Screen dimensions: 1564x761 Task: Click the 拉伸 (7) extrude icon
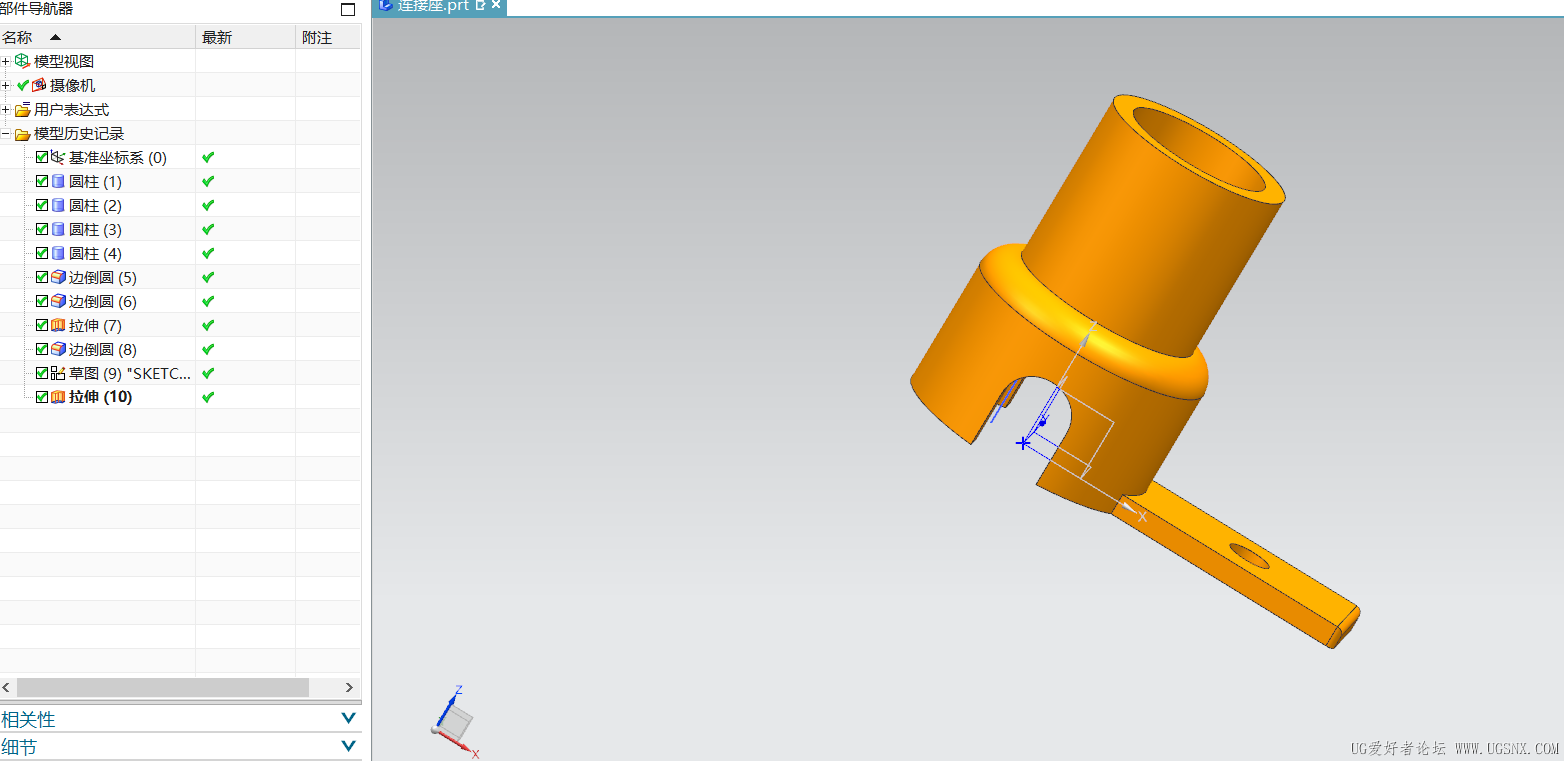(x=58, y=325)
